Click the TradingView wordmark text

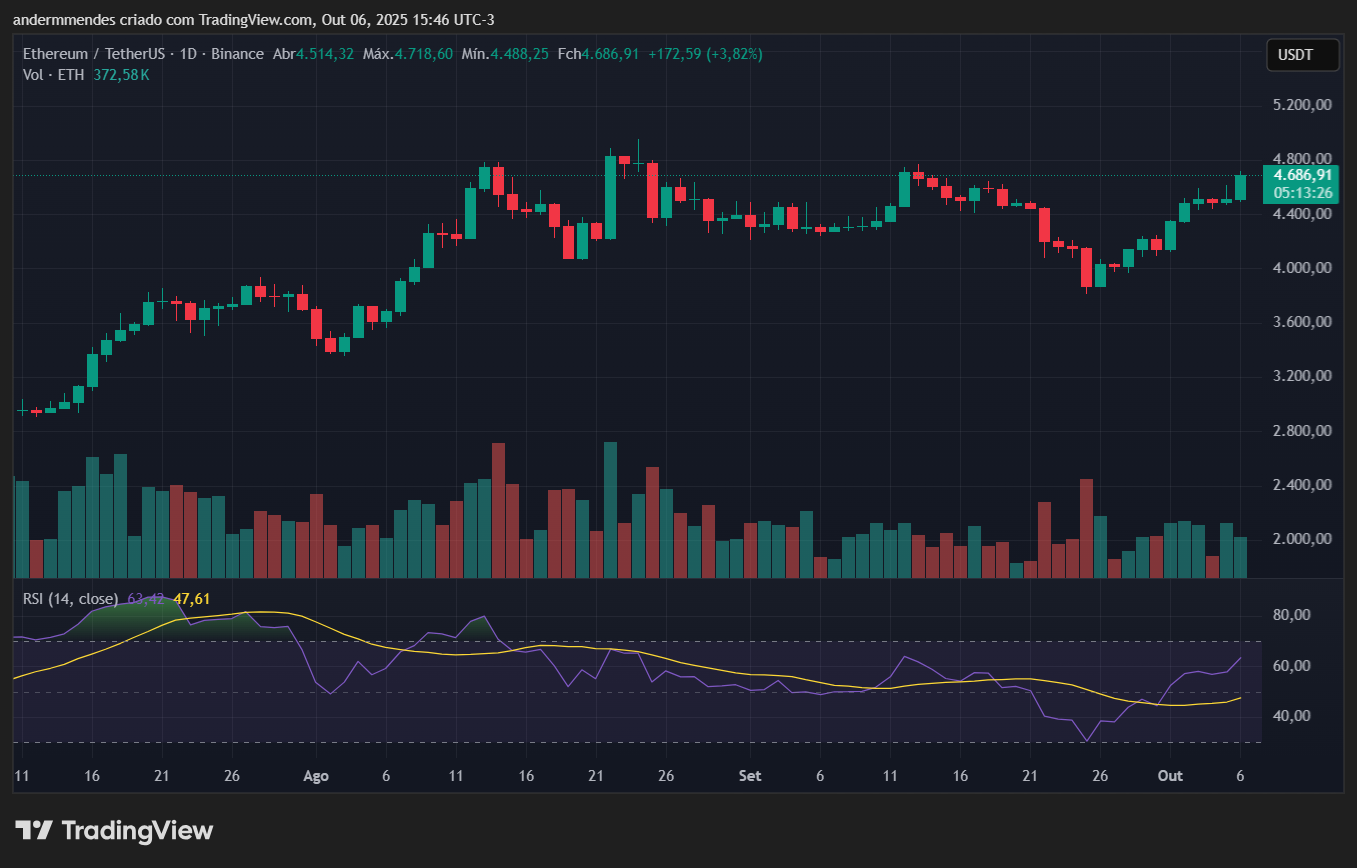point(137,830)
